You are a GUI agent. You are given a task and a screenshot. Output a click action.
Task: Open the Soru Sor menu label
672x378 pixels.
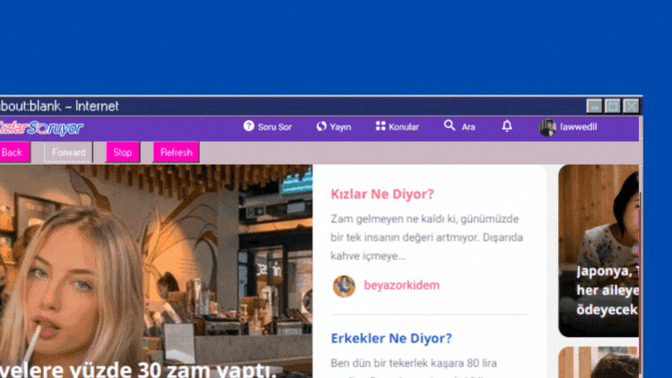(275, 127)
